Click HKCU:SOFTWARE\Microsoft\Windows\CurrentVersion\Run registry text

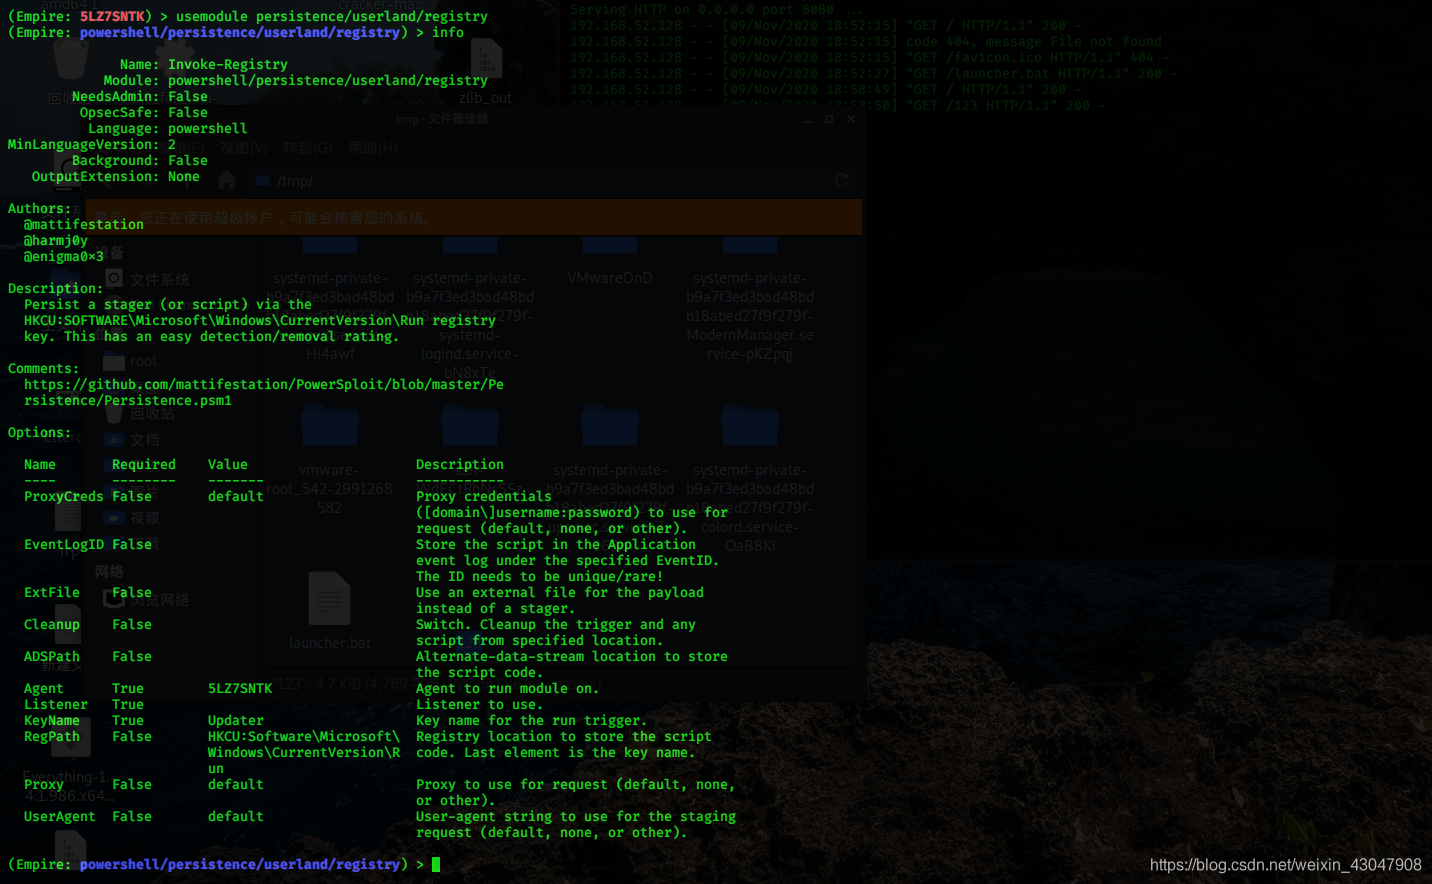click(260, 320)
